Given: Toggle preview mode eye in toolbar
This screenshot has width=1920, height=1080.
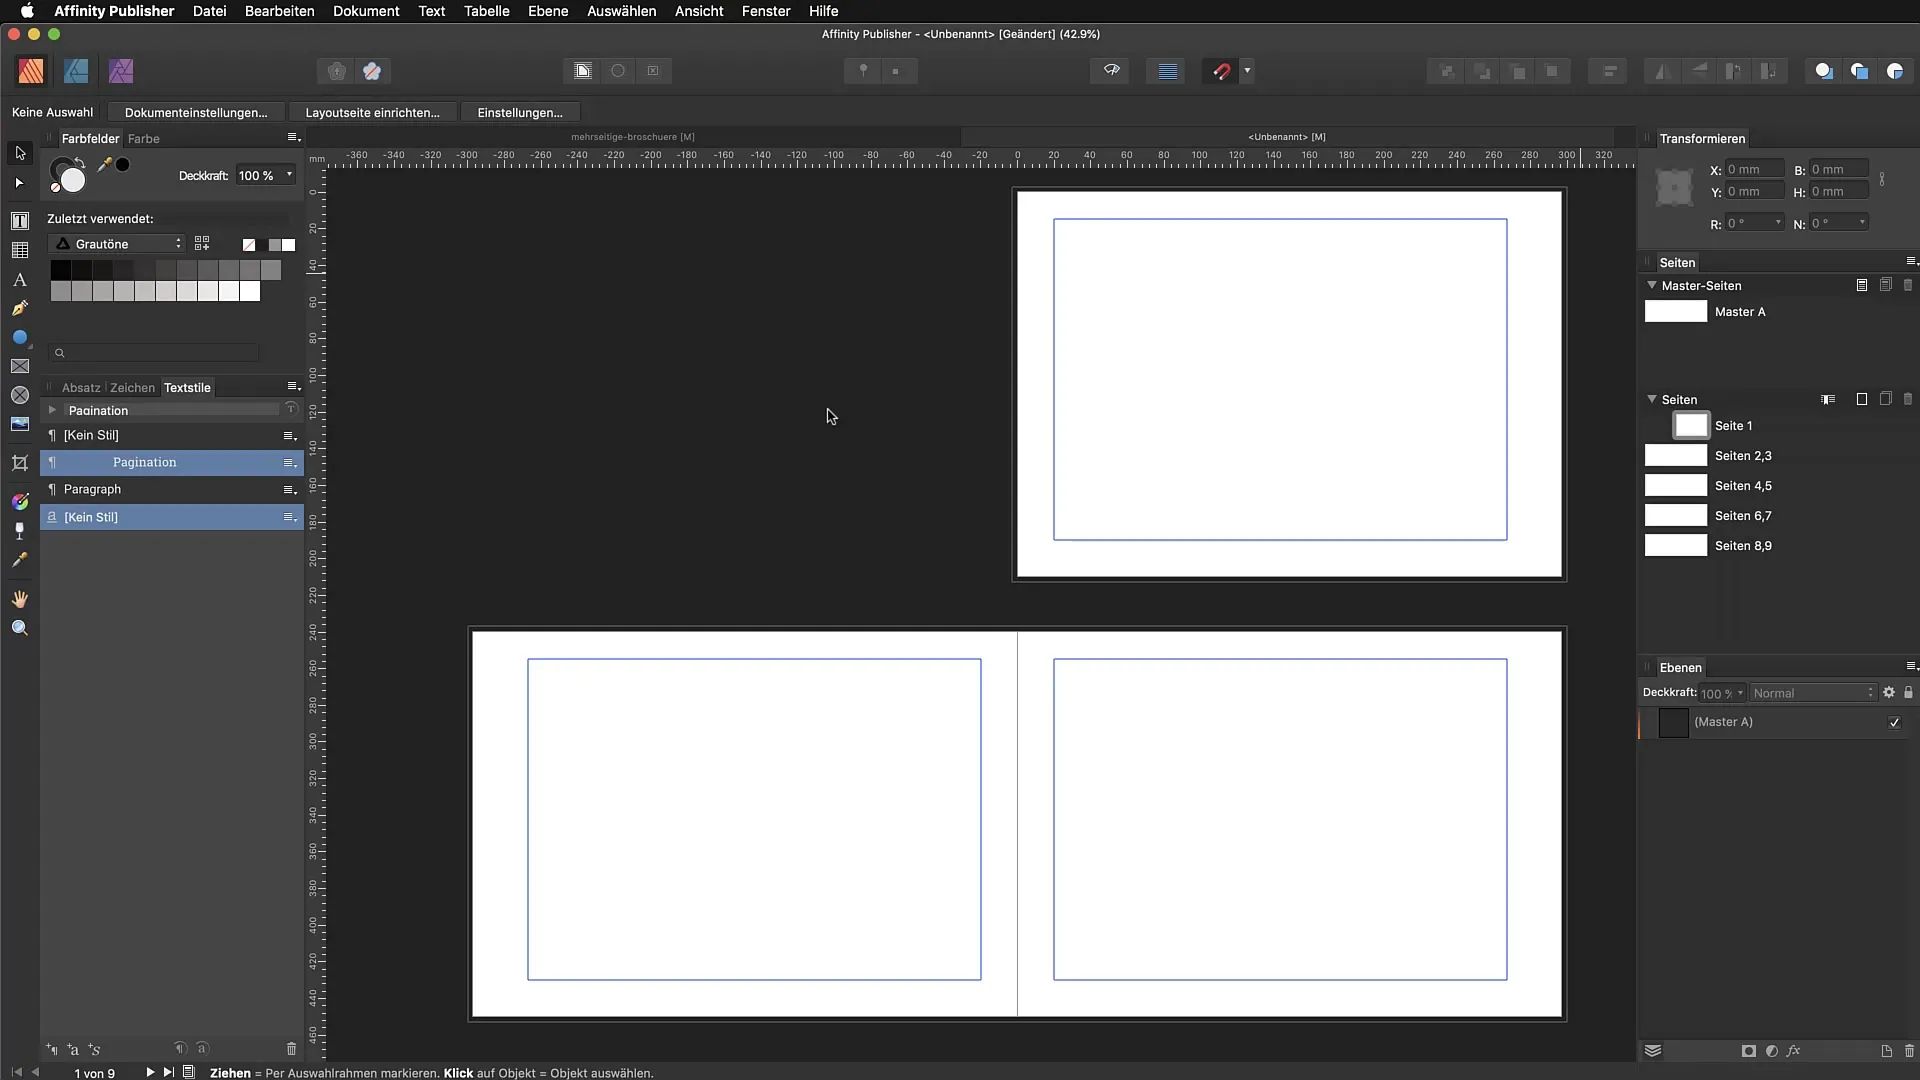Looking at the screenshot, I should click(x=1111, y=71).
